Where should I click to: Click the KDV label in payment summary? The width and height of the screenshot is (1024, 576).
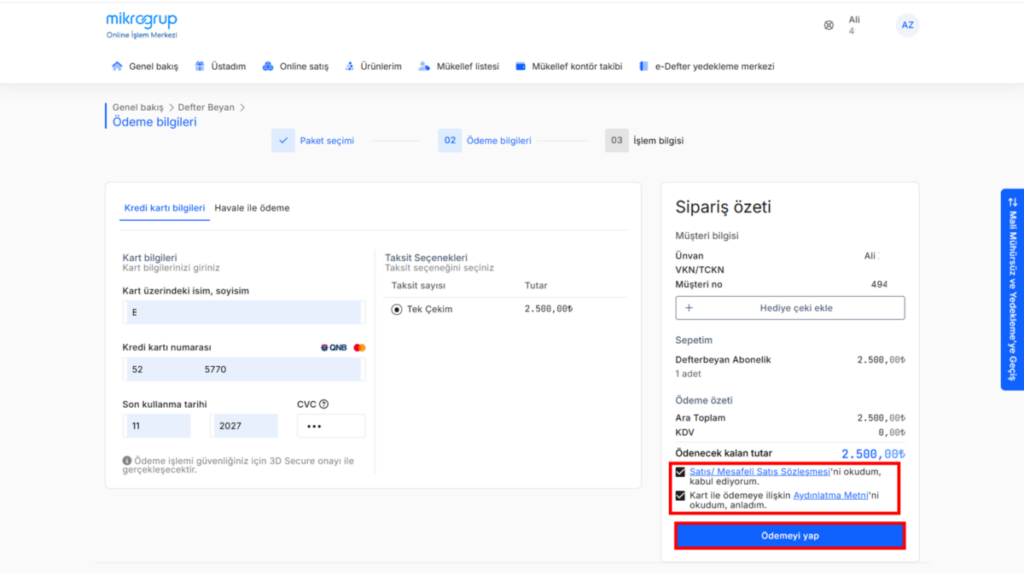click(684, 432)
